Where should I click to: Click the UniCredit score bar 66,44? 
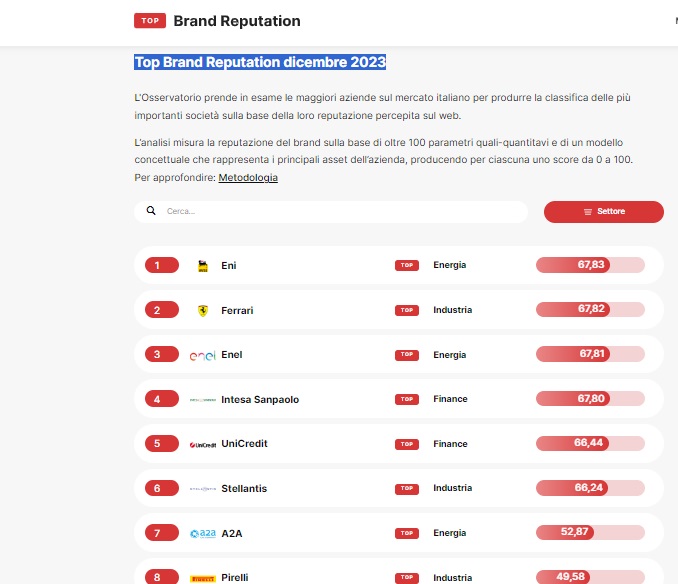[590, 443]
